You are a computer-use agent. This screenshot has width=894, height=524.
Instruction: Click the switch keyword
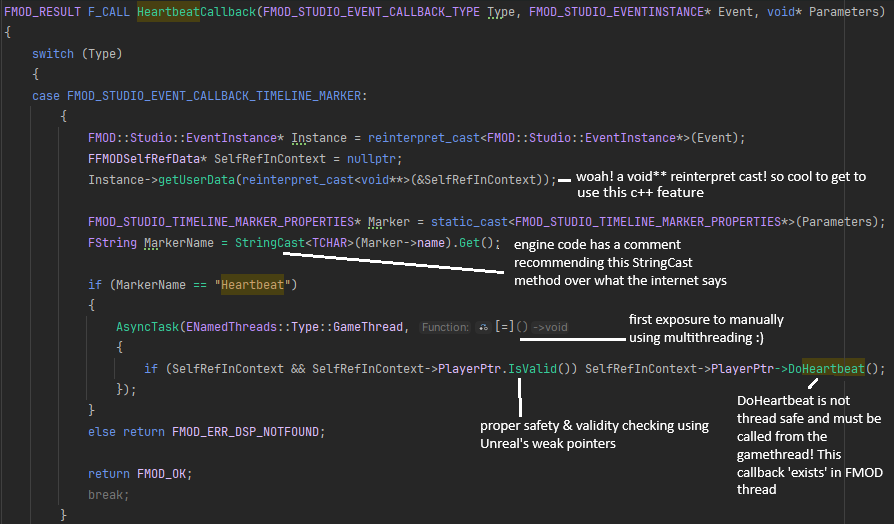point(53,54)
